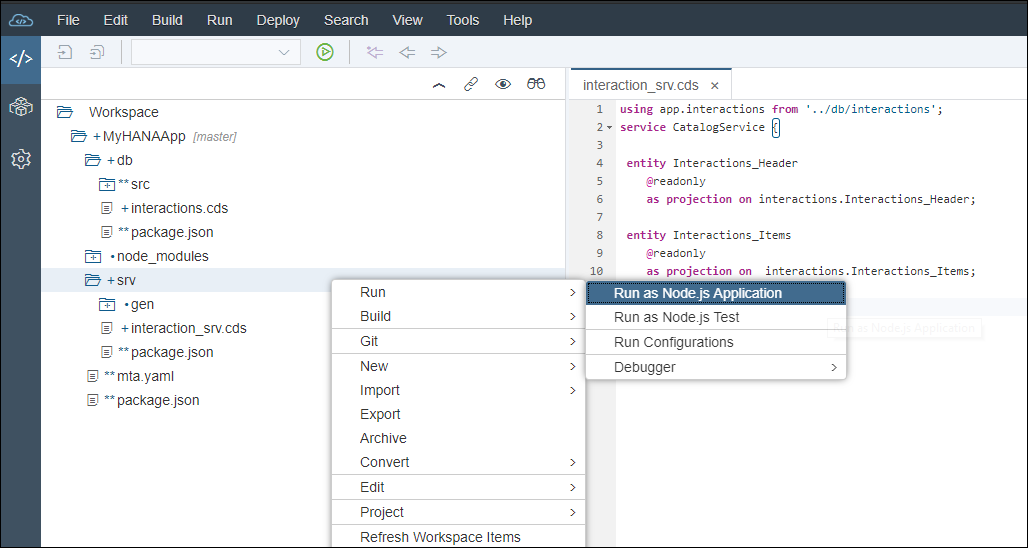Click the last edit location arrow icon
Screen dimensions: 1028x548
click(x=375, y=52)
